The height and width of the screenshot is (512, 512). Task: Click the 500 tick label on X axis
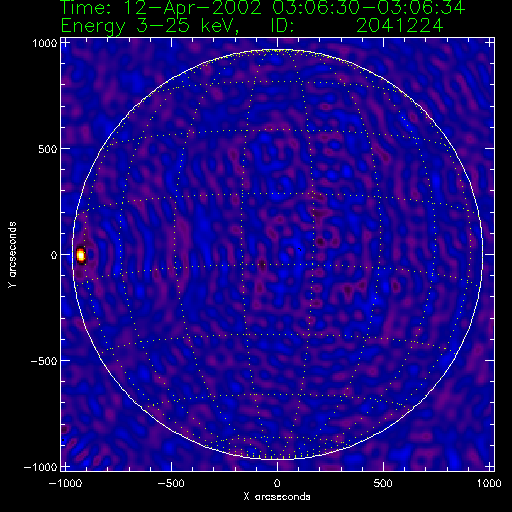383,483
